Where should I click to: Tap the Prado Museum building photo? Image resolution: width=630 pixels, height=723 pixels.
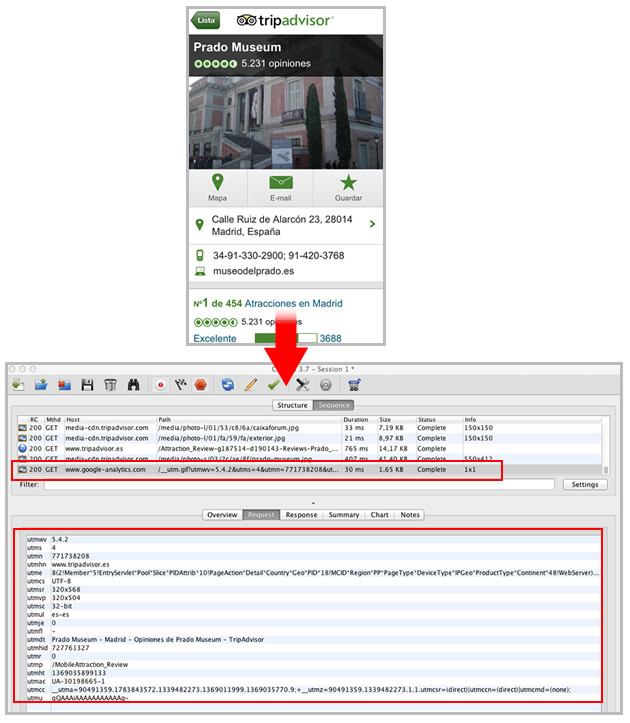[286, 123]
